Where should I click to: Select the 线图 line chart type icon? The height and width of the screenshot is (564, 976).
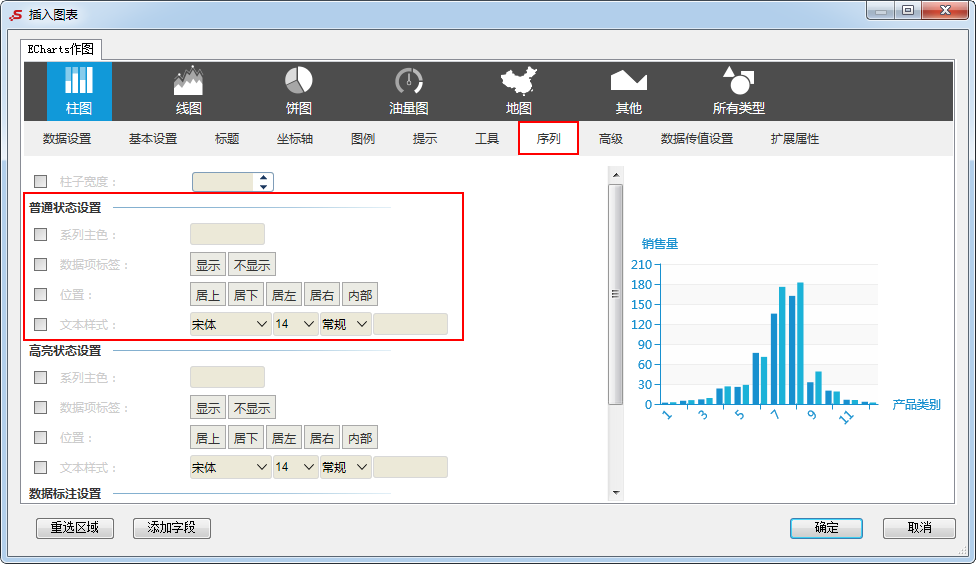(x=189, y=91)
